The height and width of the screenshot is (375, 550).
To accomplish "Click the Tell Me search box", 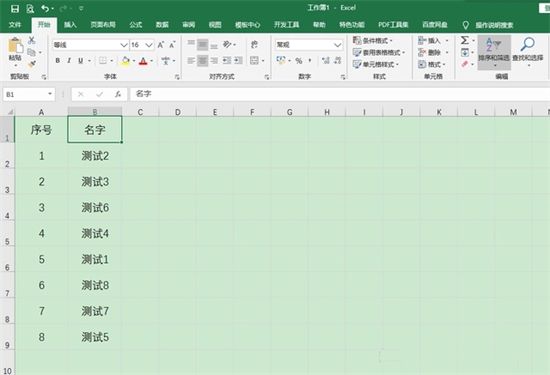I will click(494, 25).
